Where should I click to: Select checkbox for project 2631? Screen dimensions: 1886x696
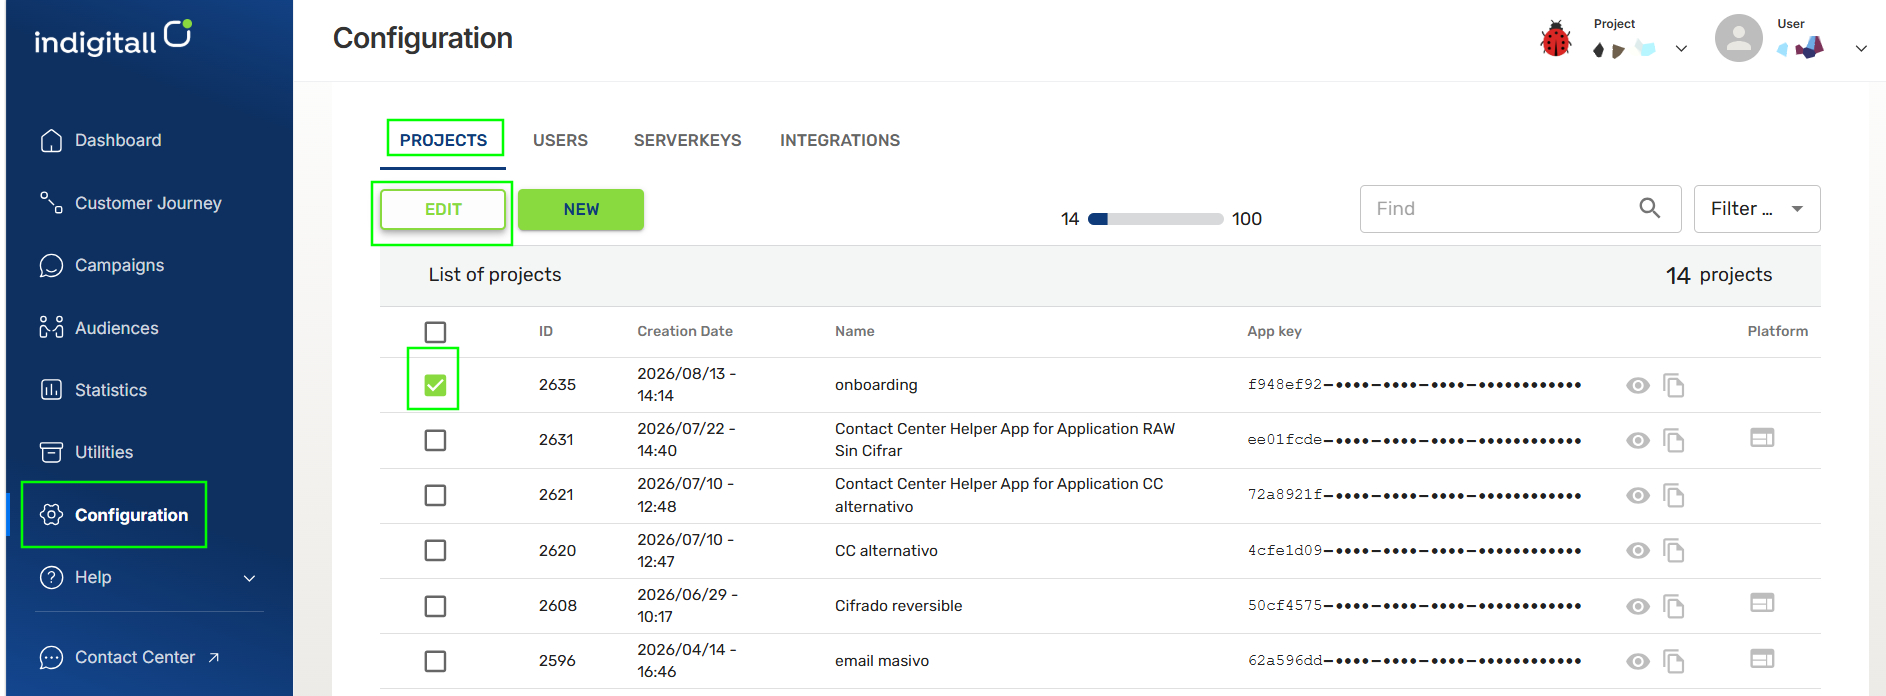coord(435,440)
